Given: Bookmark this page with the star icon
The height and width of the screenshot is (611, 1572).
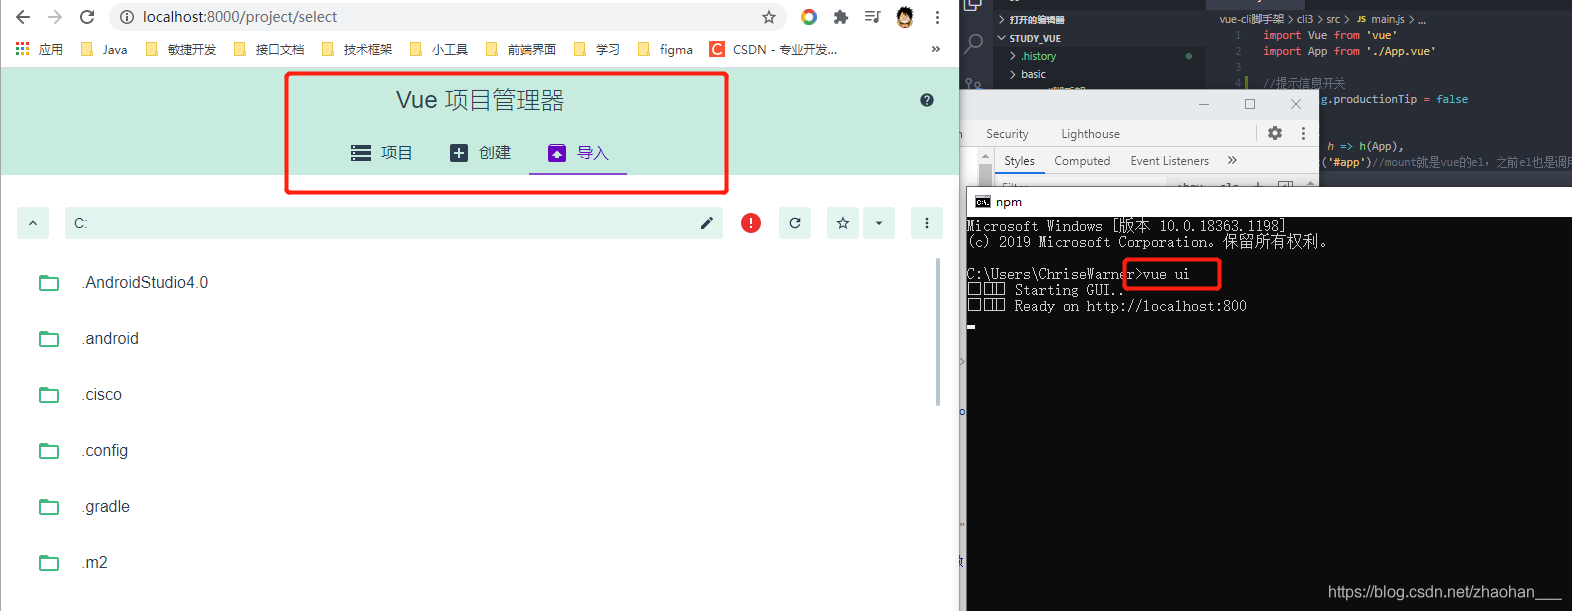Looking at the screenshot, I should (769, 17).
